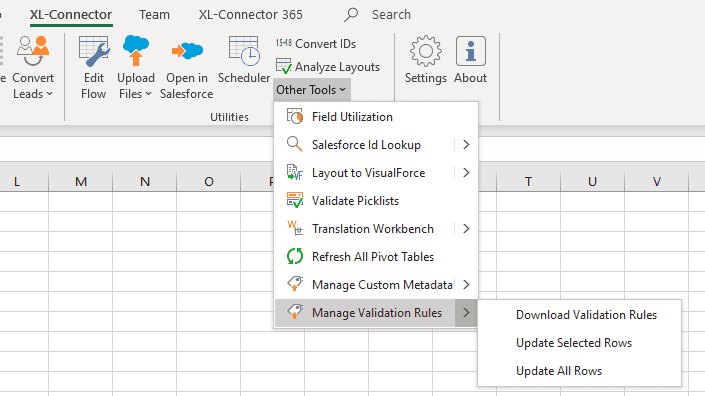This screenshot has width=705, height=396.
Task: Open Upload Files cloud tool
Action: coord(136,67)
